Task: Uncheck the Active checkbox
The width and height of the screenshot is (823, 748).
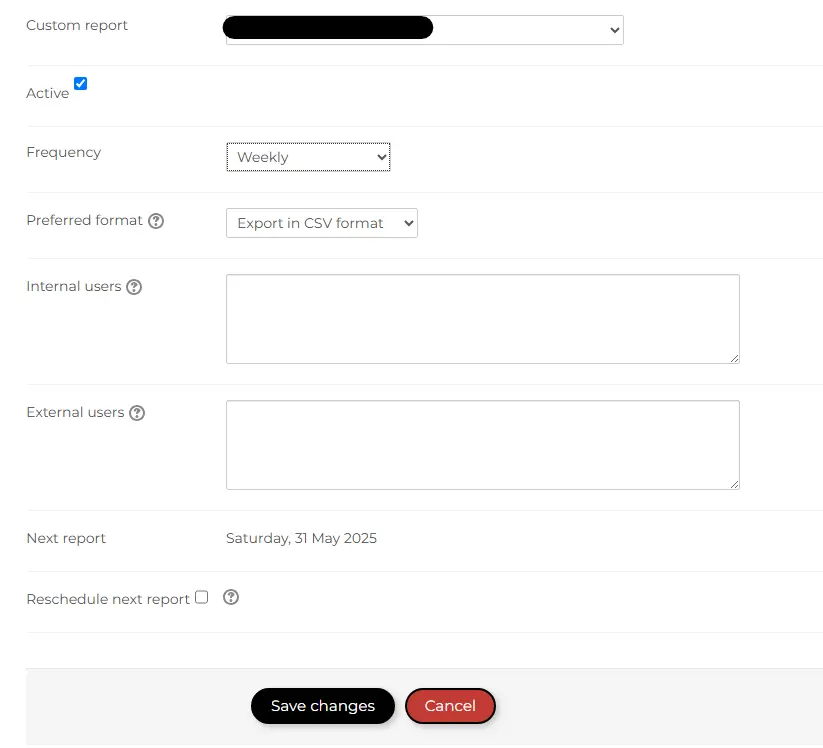Action: [81, 84]
